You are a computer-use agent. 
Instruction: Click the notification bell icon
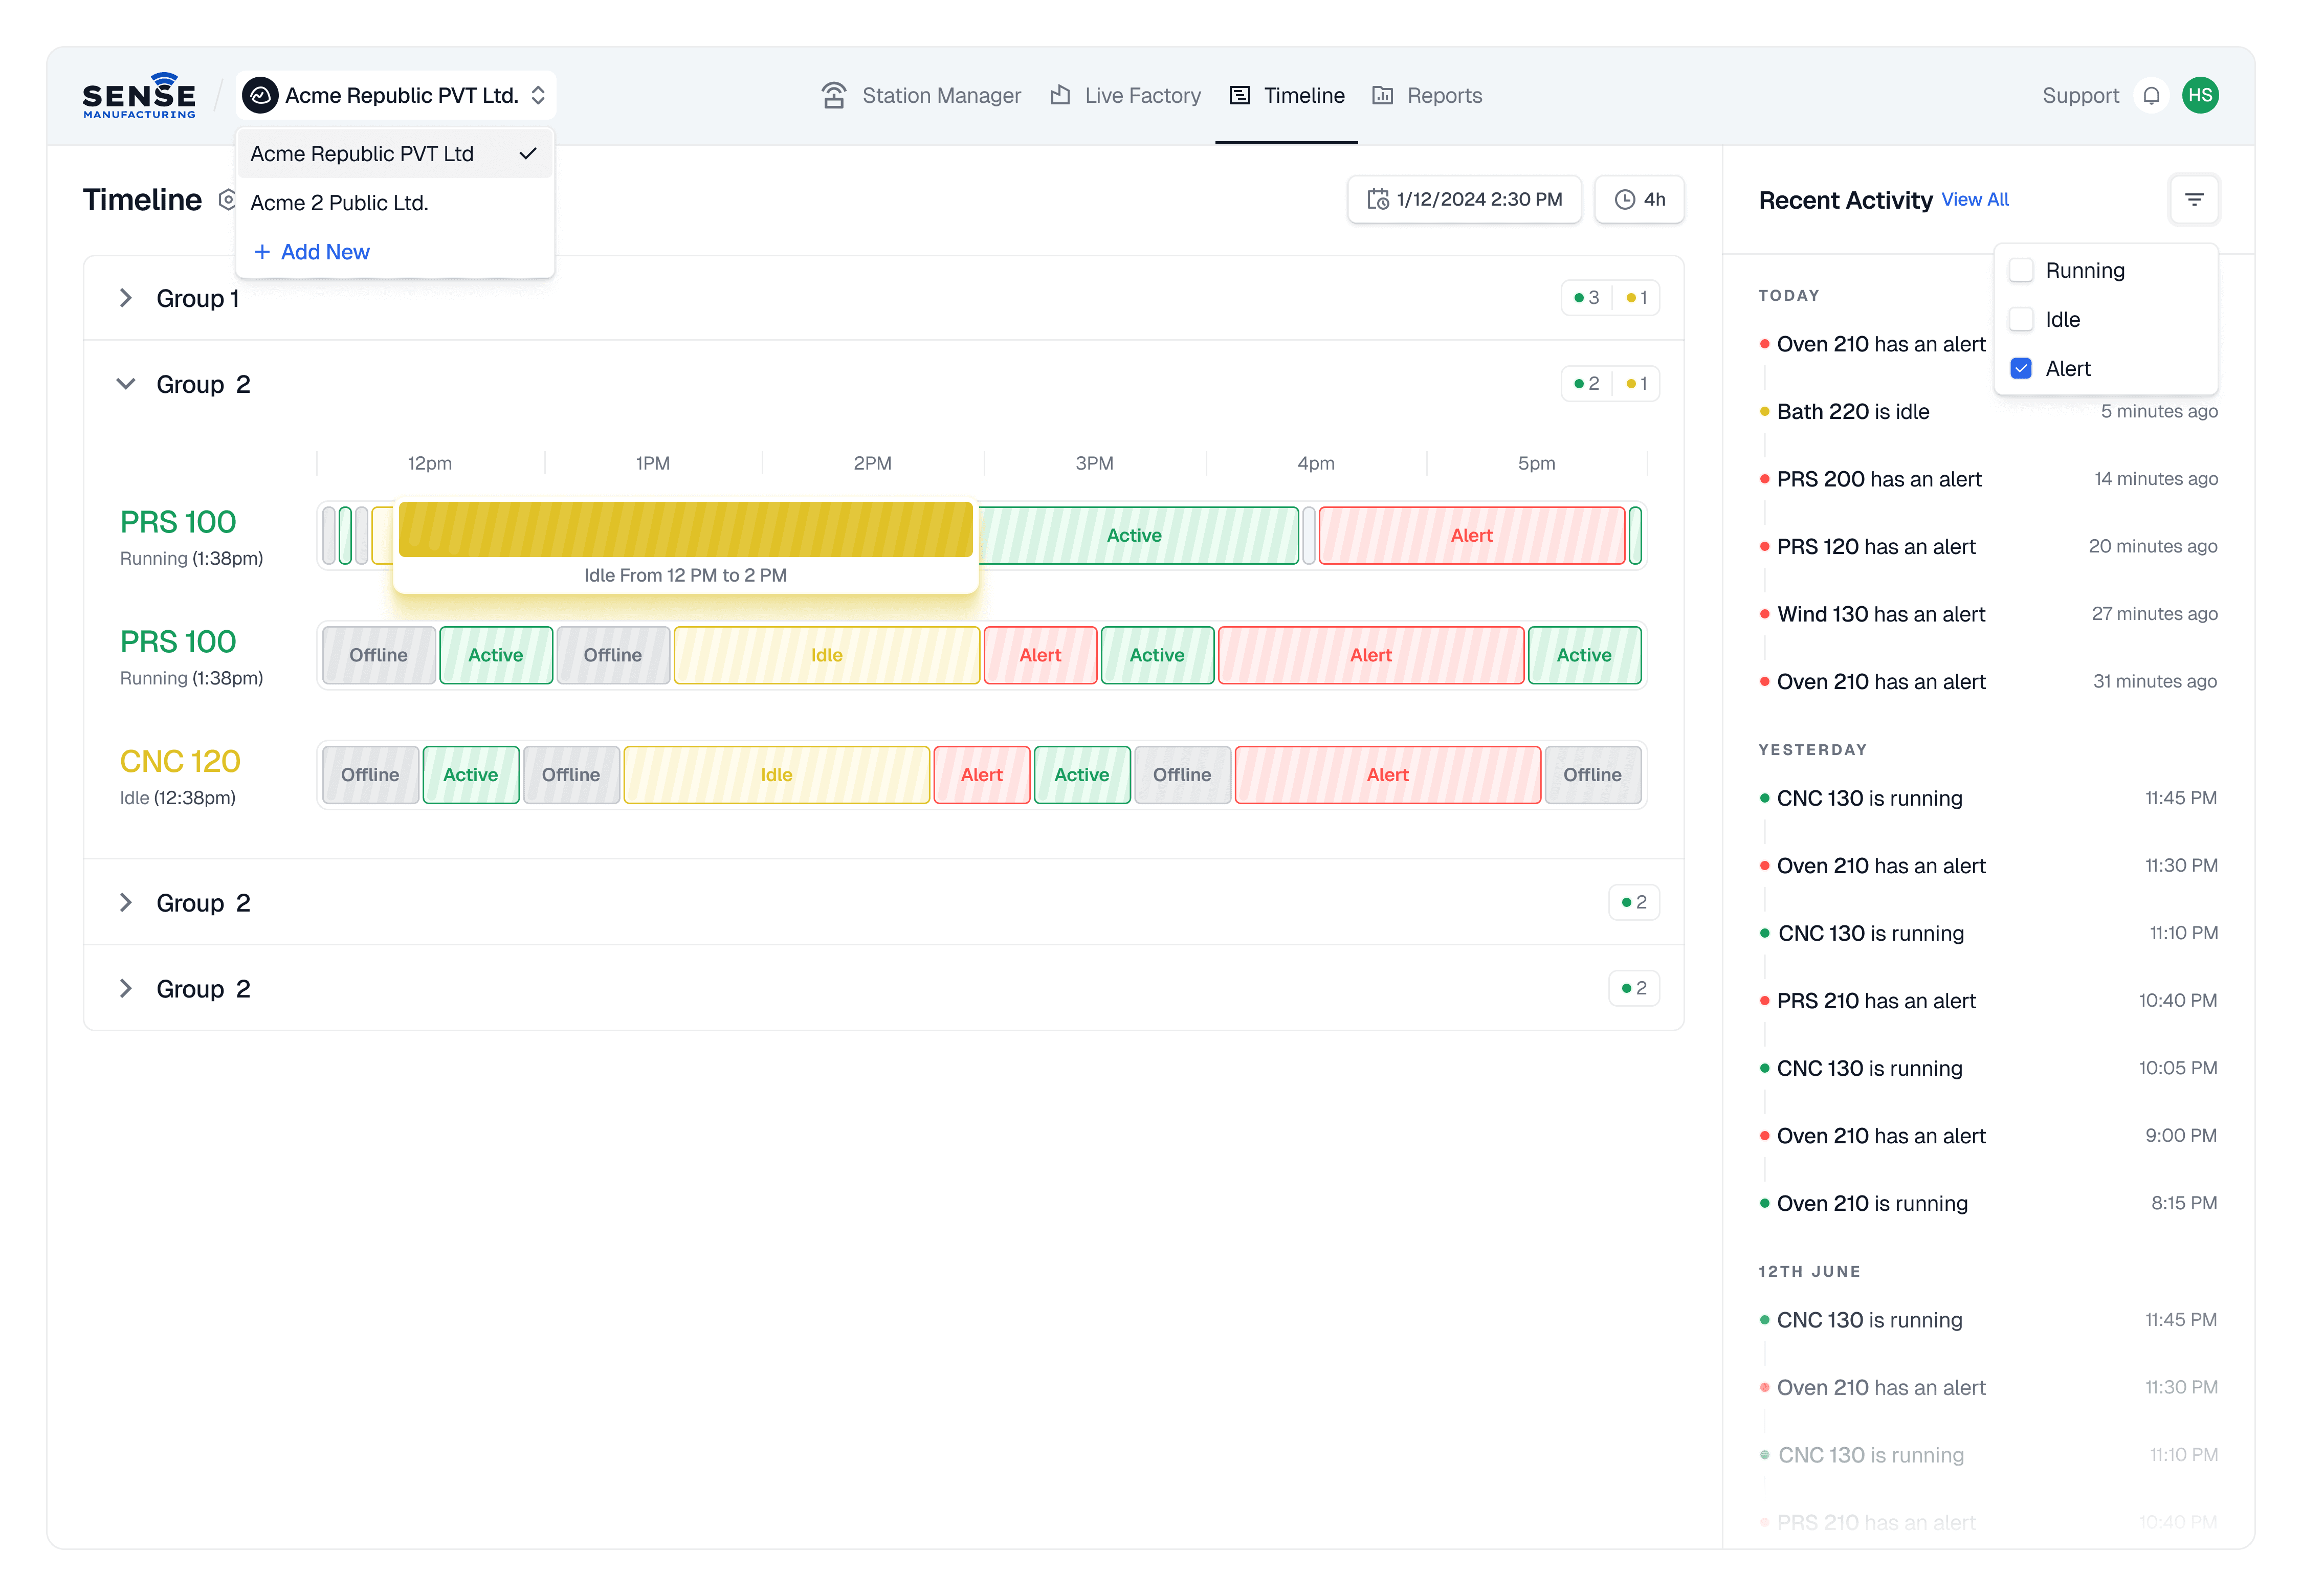tap(2151, 96)
